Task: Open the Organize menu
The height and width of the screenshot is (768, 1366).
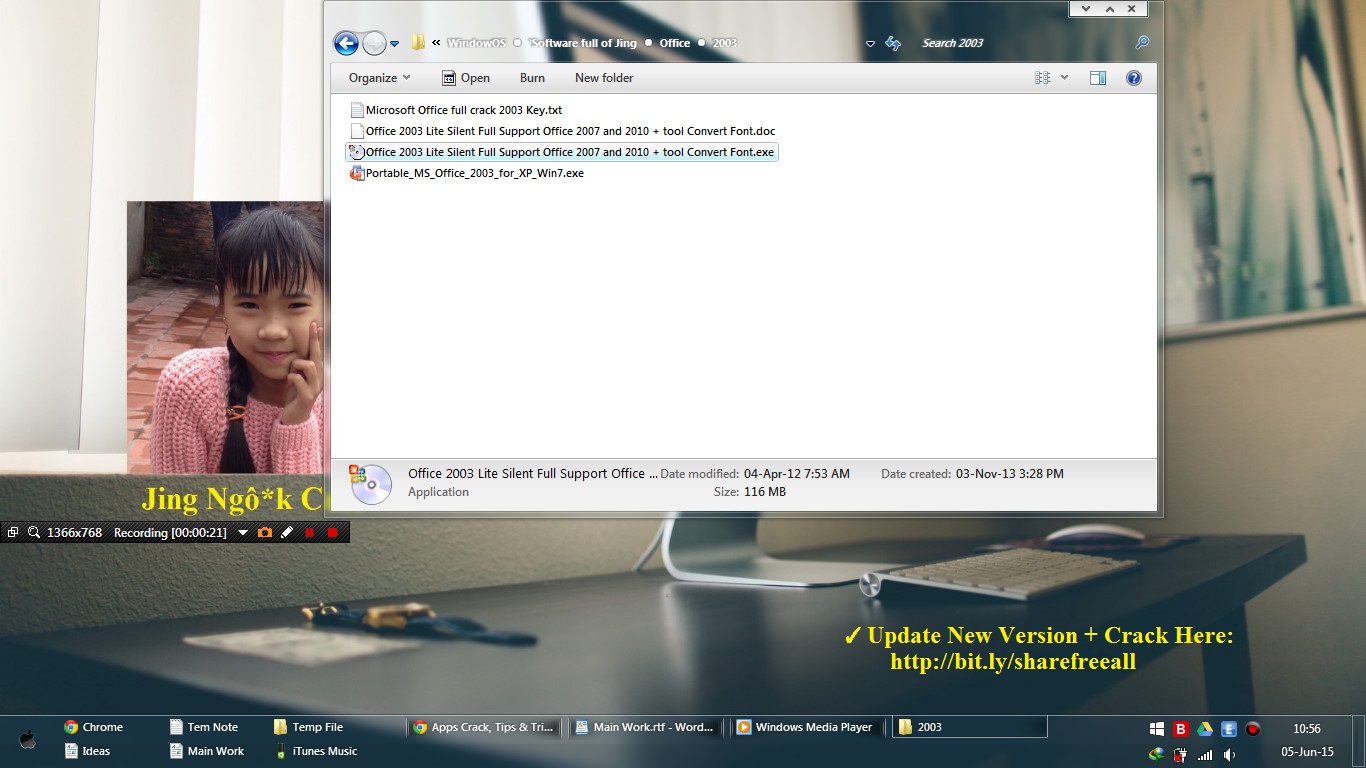Action: click(379, 78)
